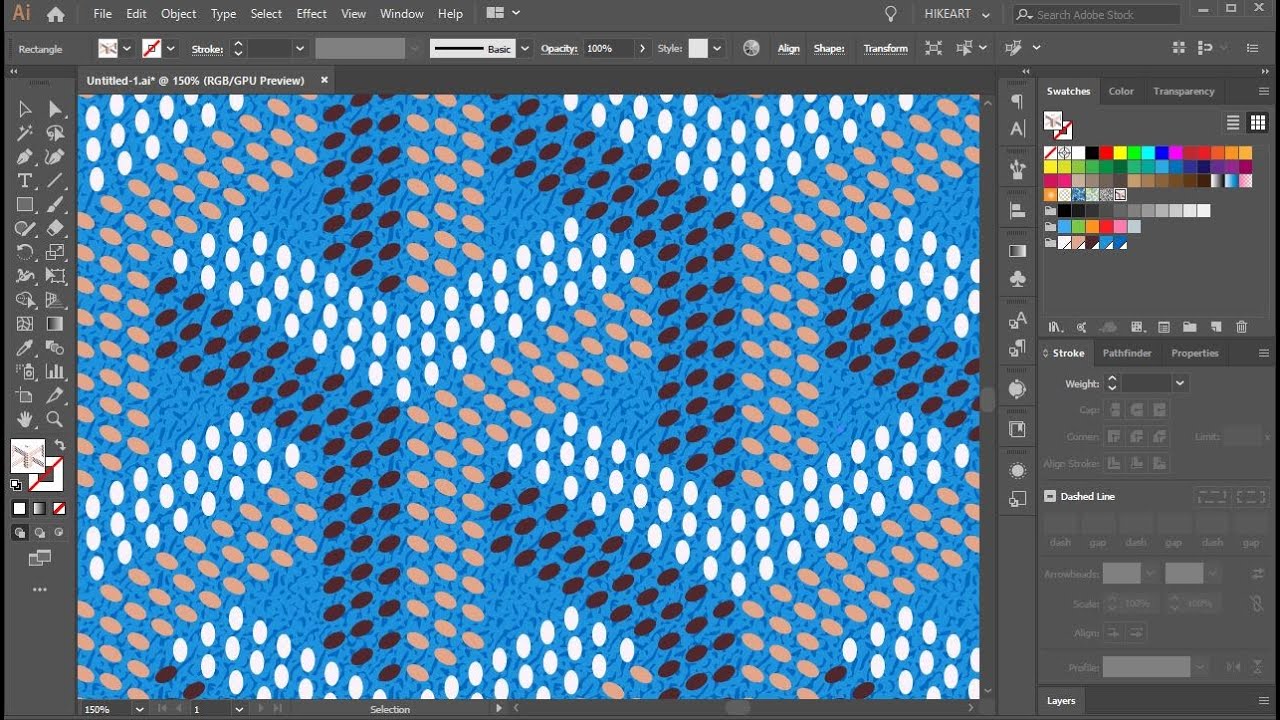Enable Draw Normal mode
The width and height of the screenshot is (1280, 720).
[x=20, y=533]
